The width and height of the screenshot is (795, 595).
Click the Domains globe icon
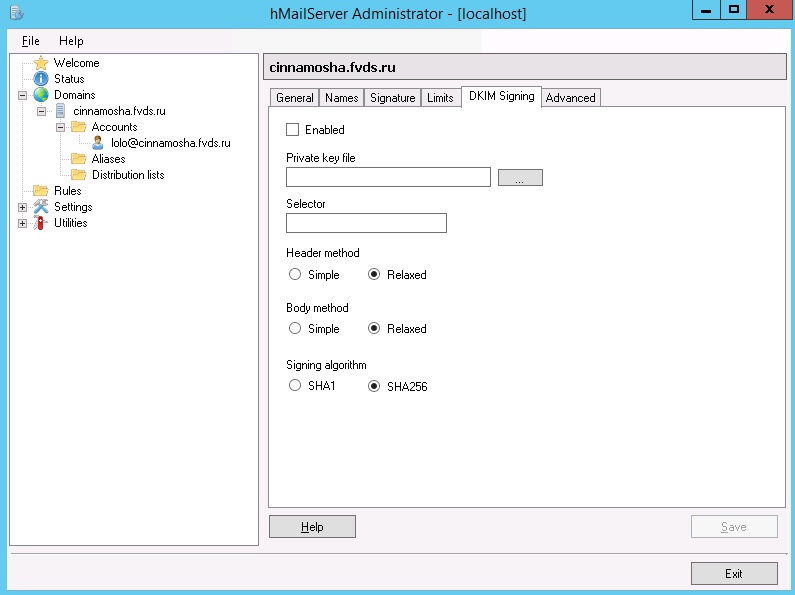pos(41,95)
